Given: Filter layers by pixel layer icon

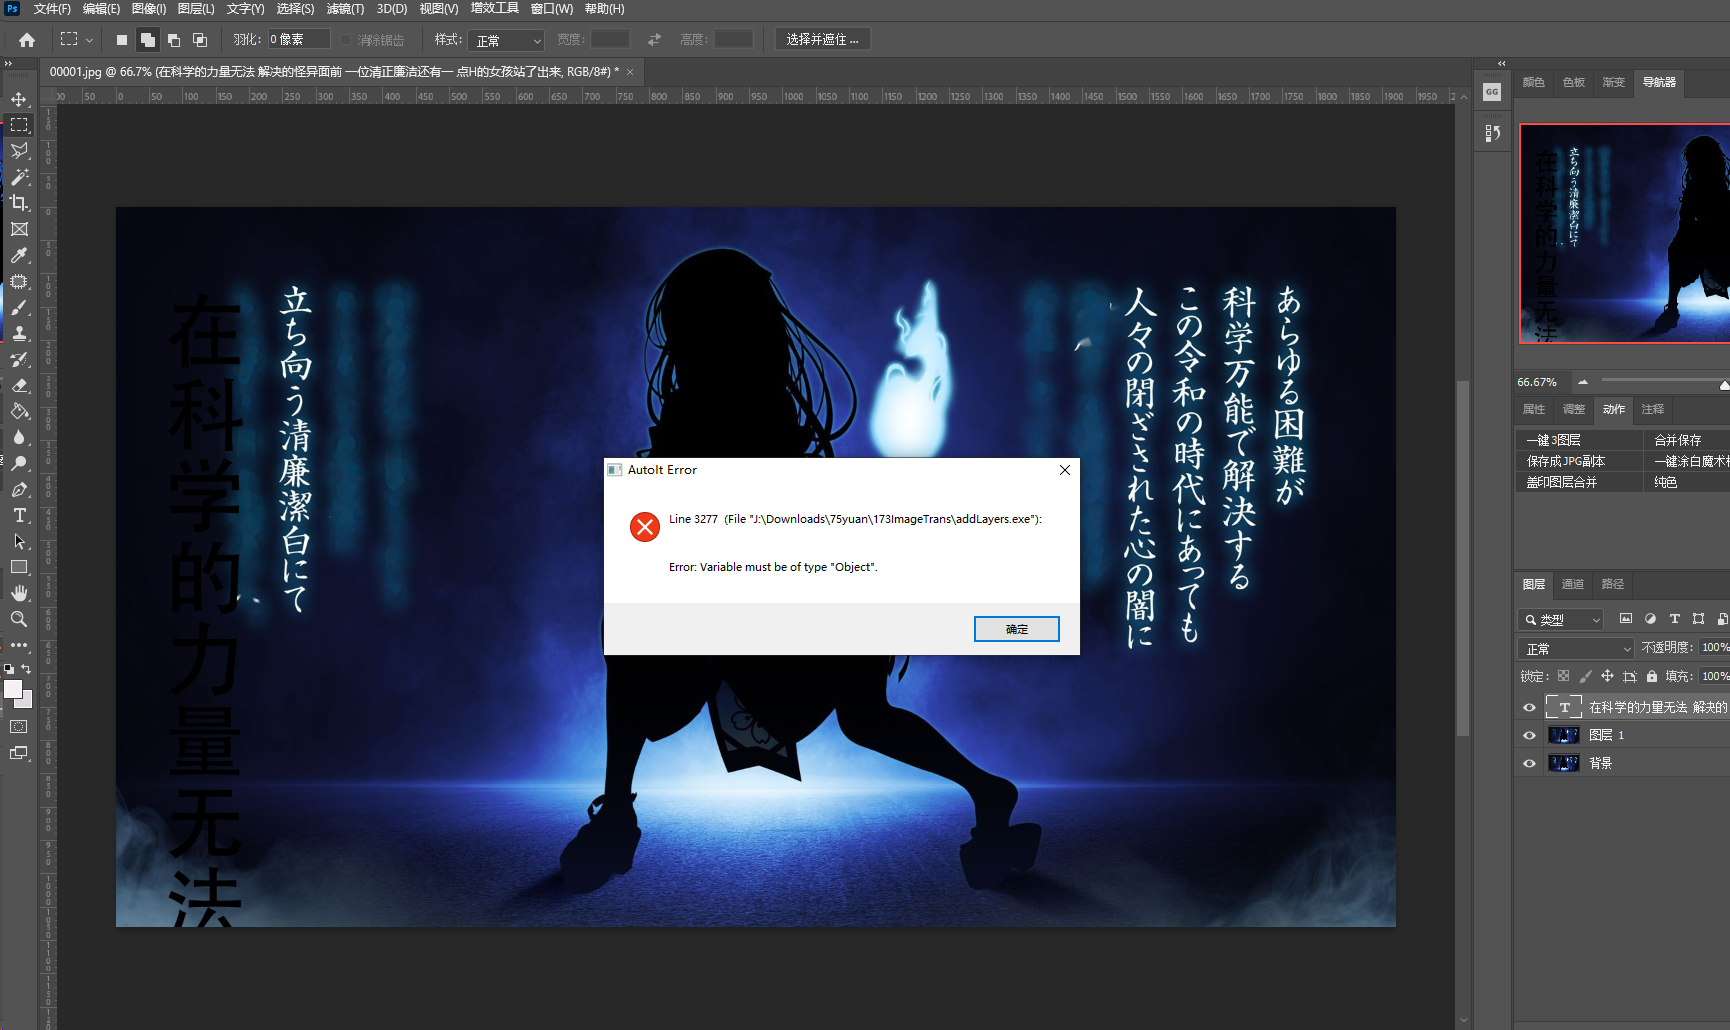Looking at the screenshot, I should 1626,619.
